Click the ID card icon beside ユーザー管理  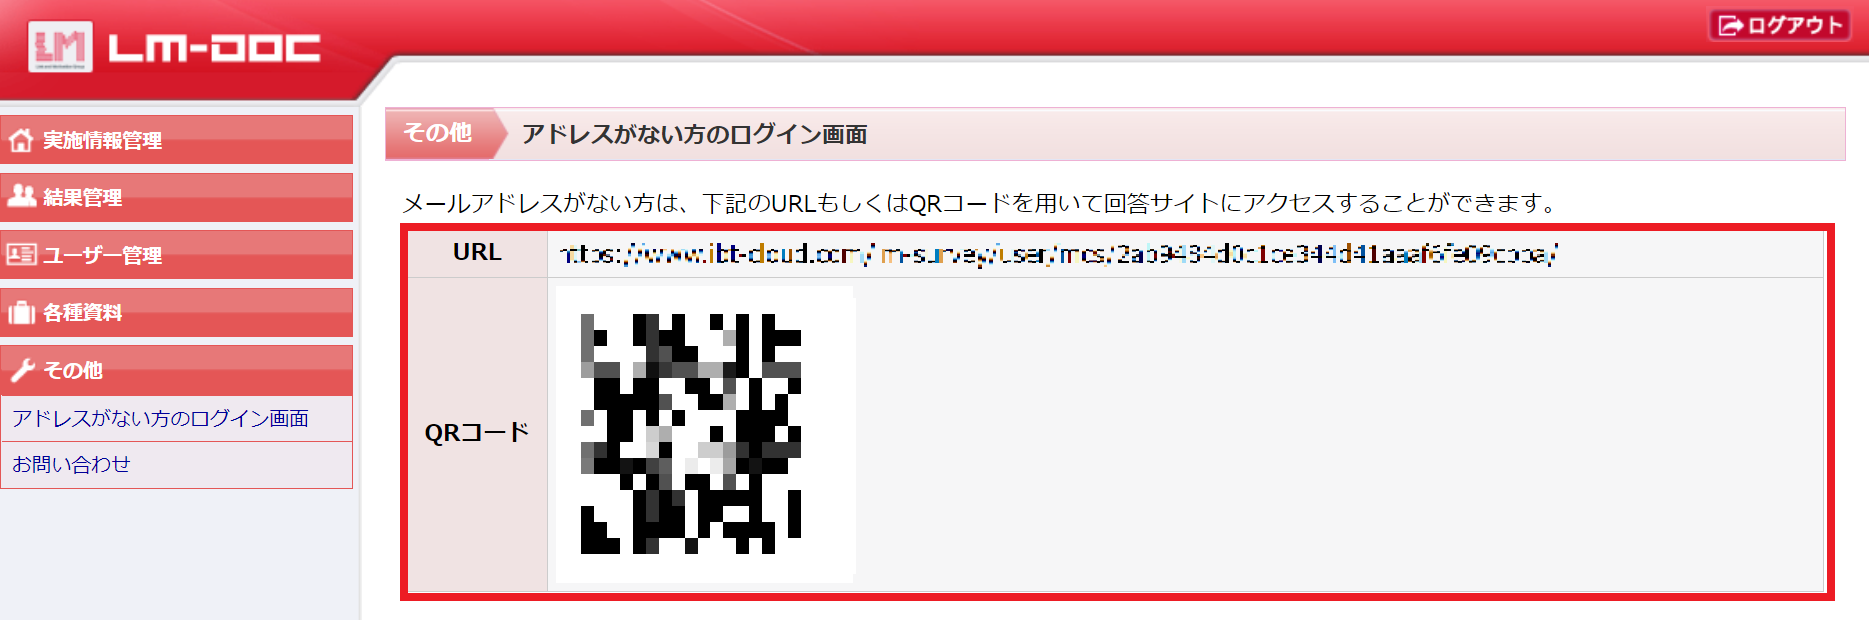[x=21, y=254]
